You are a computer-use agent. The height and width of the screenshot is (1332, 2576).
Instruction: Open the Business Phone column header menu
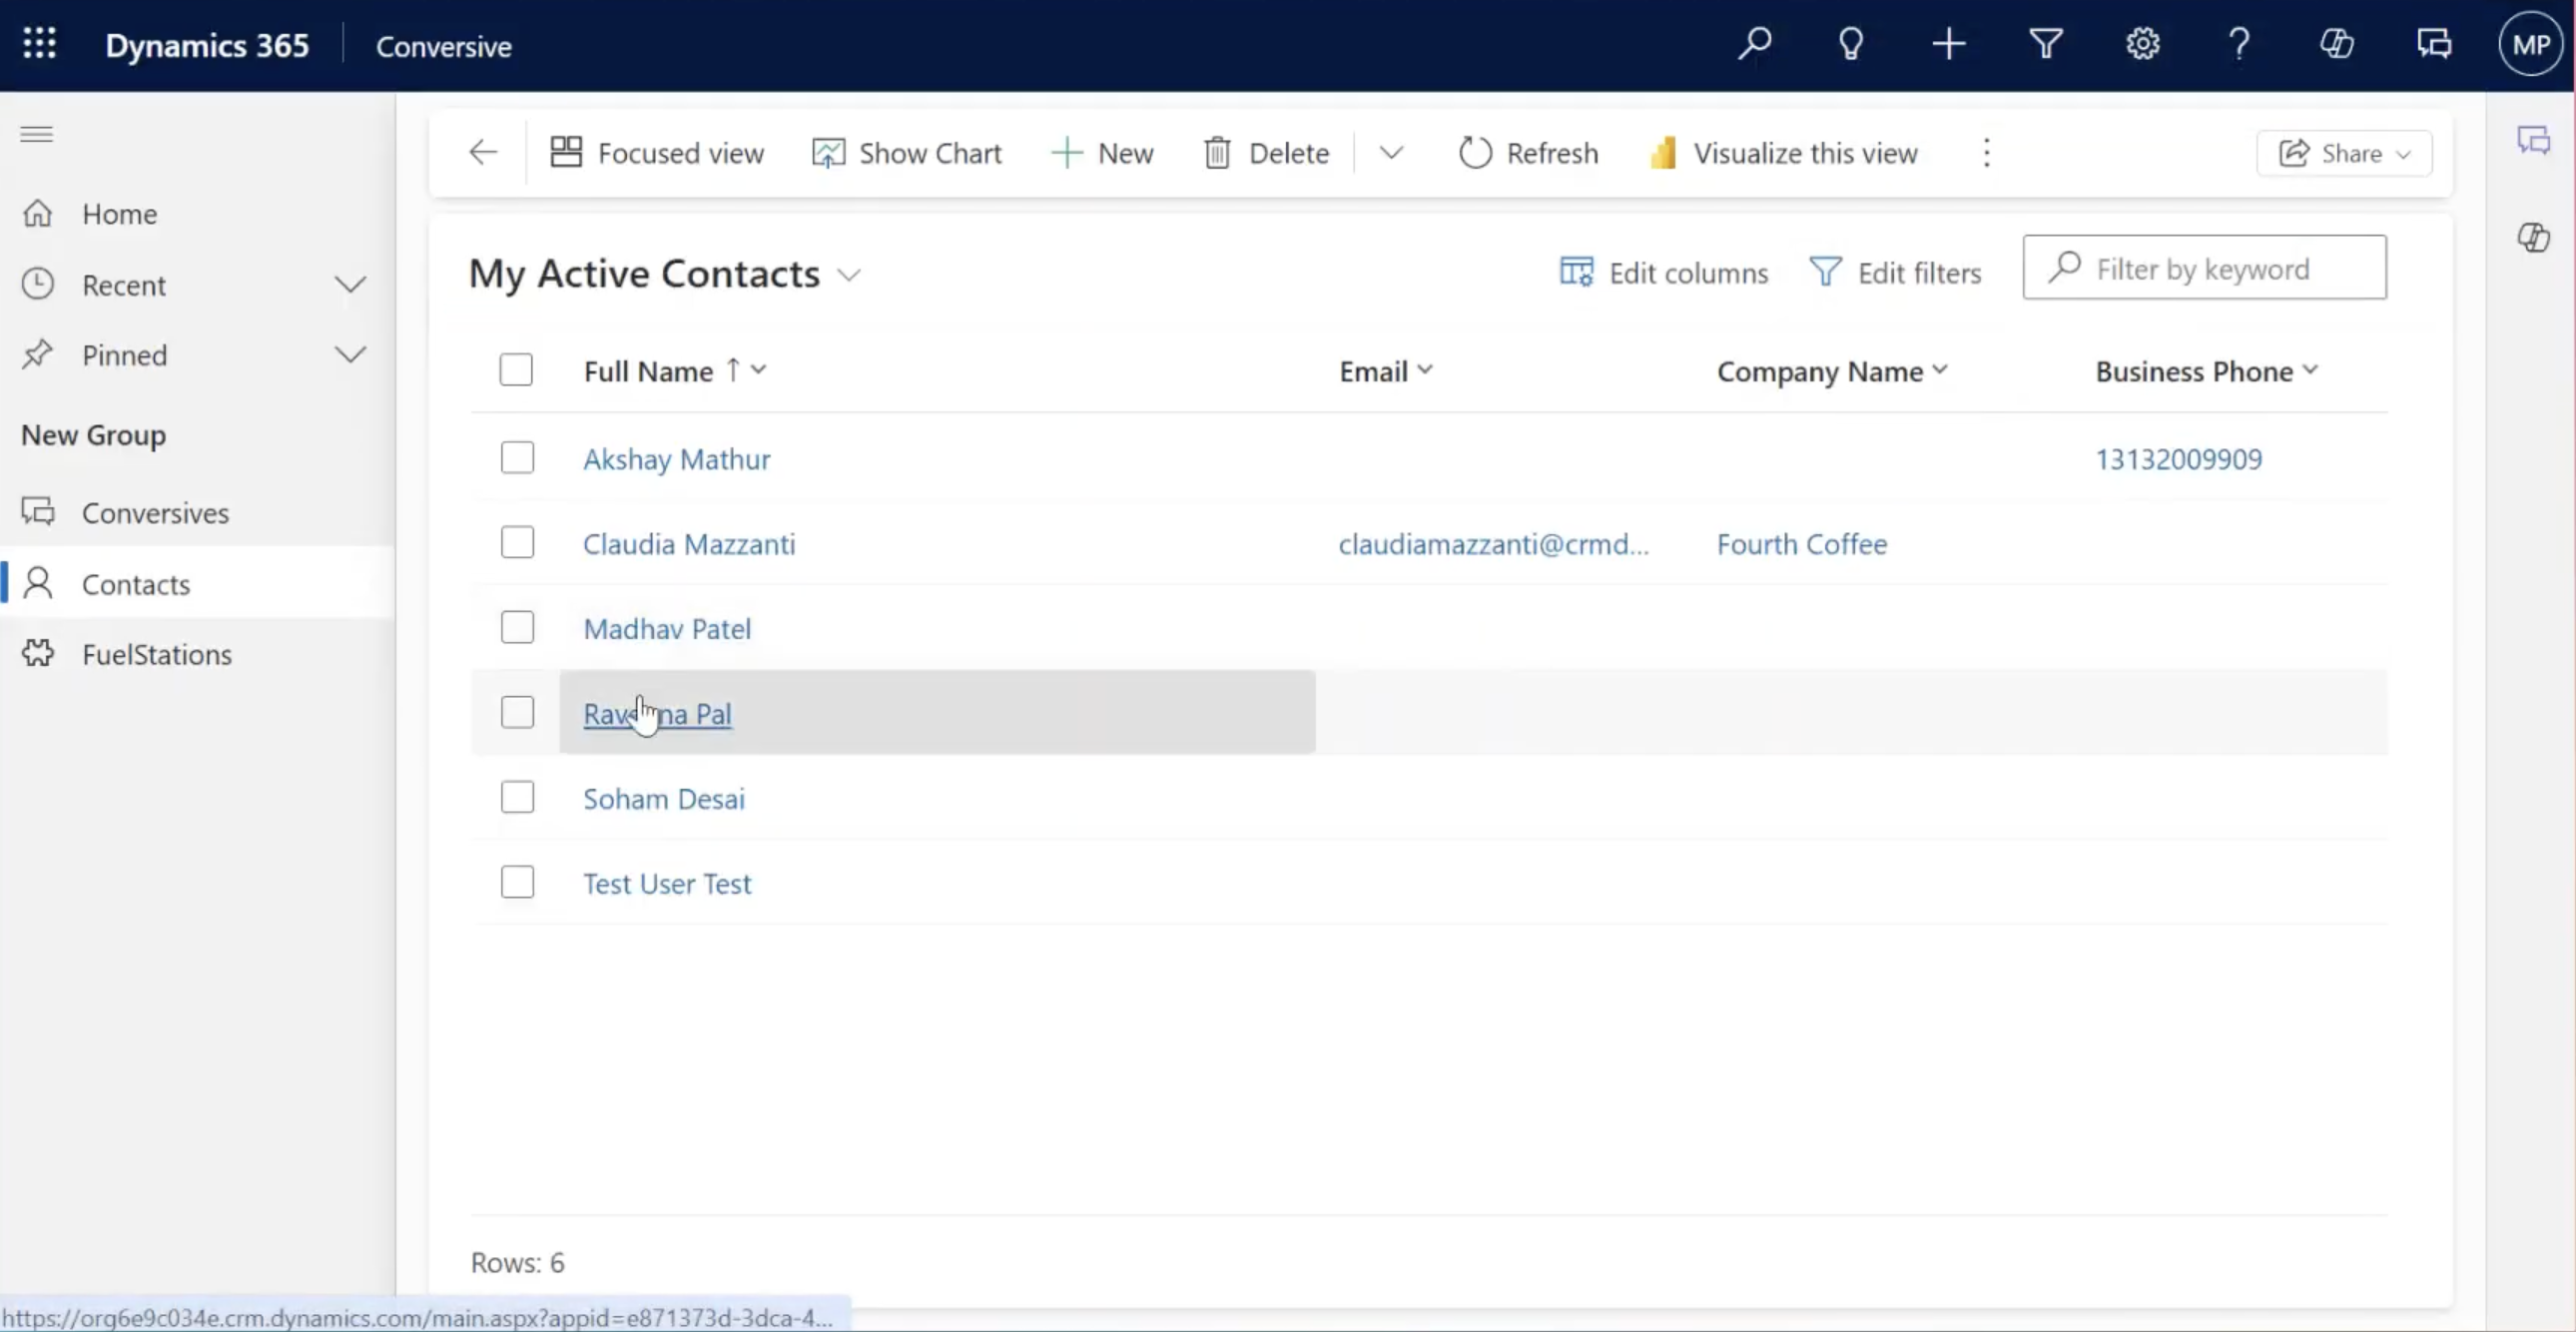2206,371
